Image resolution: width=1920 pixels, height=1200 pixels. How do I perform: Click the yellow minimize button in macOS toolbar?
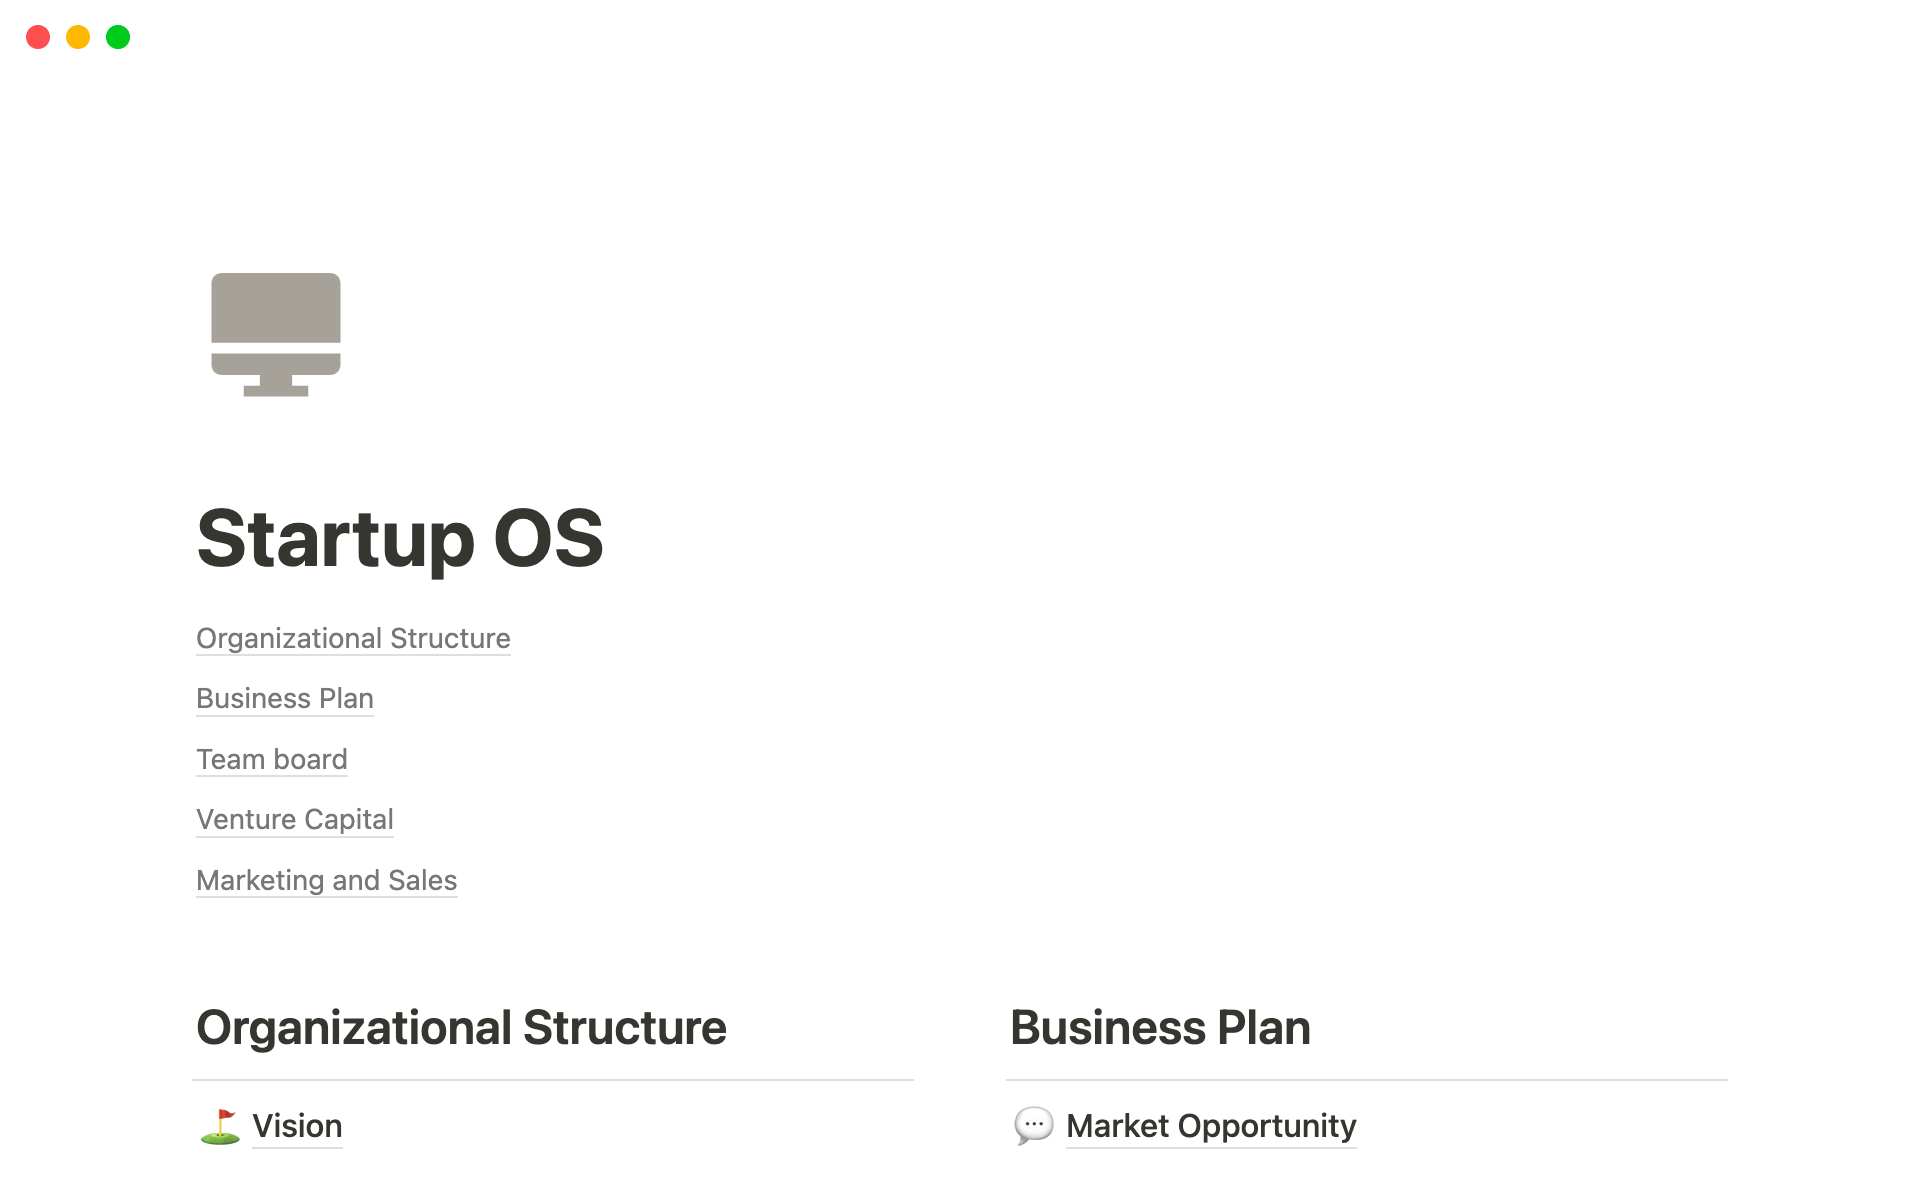(76, 37)
